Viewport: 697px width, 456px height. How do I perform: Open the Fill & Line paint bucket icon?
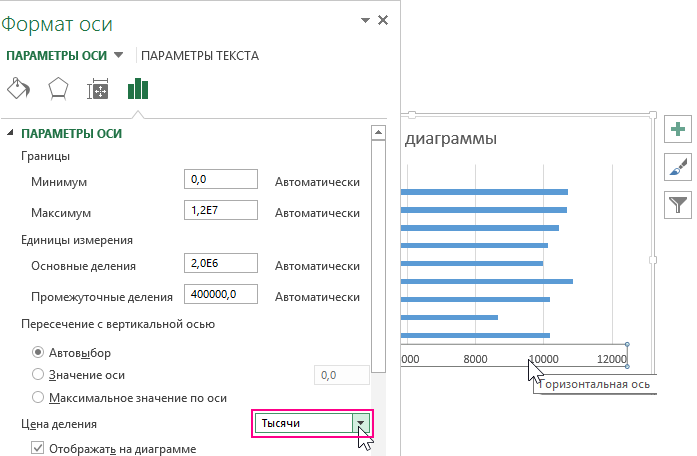click(19, 89)
